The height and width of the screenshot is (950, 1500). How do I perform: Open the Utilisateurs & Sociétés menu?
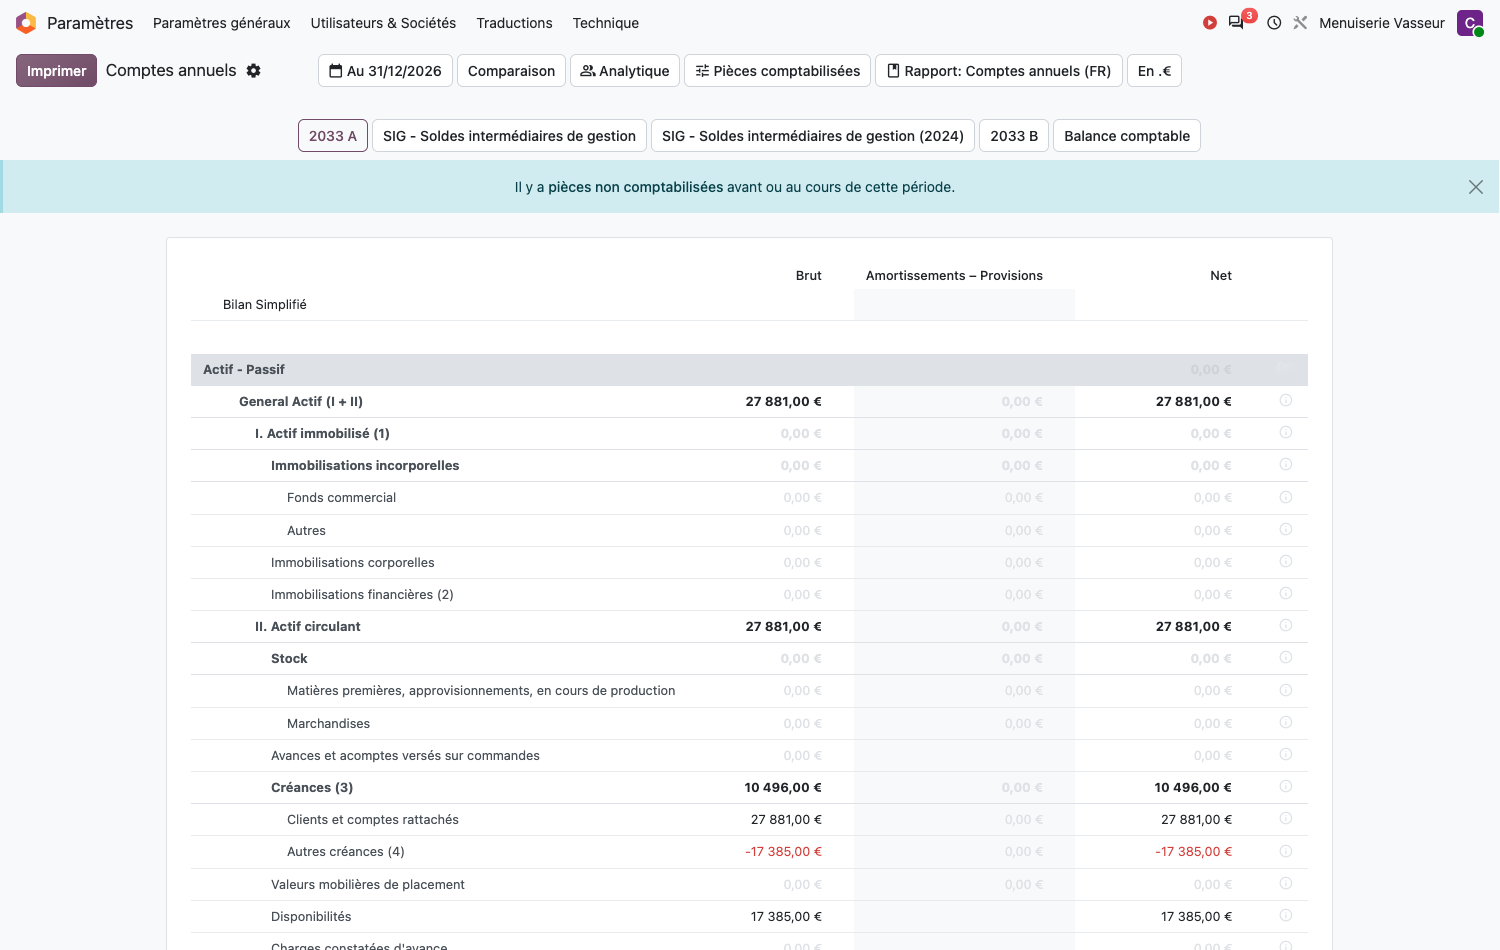(383, 23)
